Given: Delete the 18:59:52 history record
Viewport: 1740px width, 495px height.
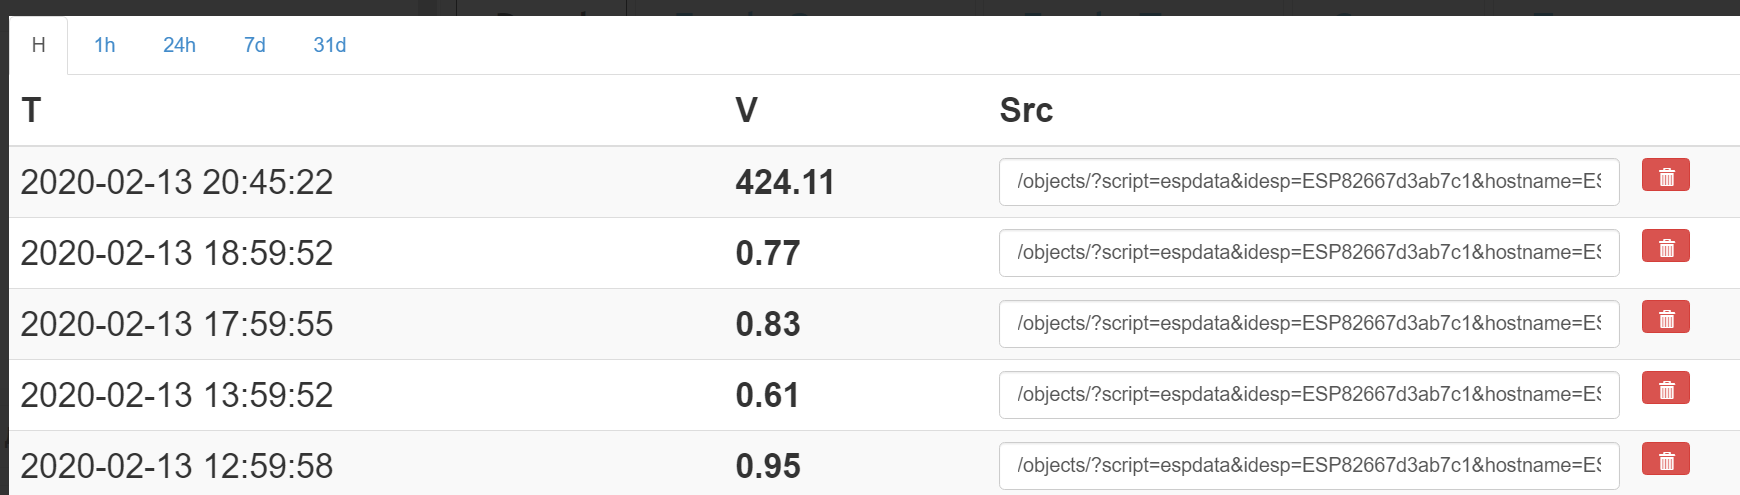Looking at the screenshot, I should (1665, 247).
